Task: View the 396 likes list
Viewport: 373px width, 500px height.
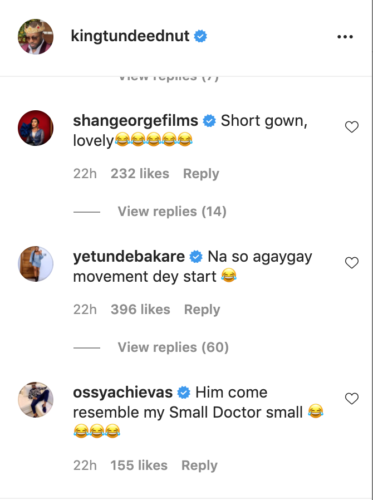Action: pos(140,309)
